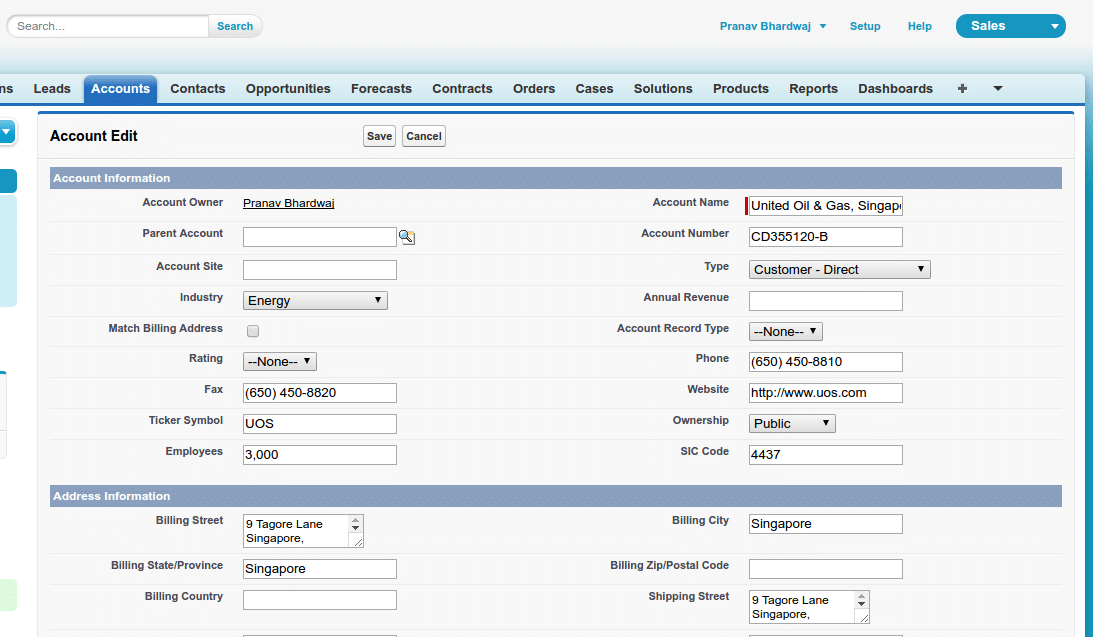This screenshot has width=1093, height=637.
Task: Click the Billing Street scroll down arrow
Action: pos(355,528)
